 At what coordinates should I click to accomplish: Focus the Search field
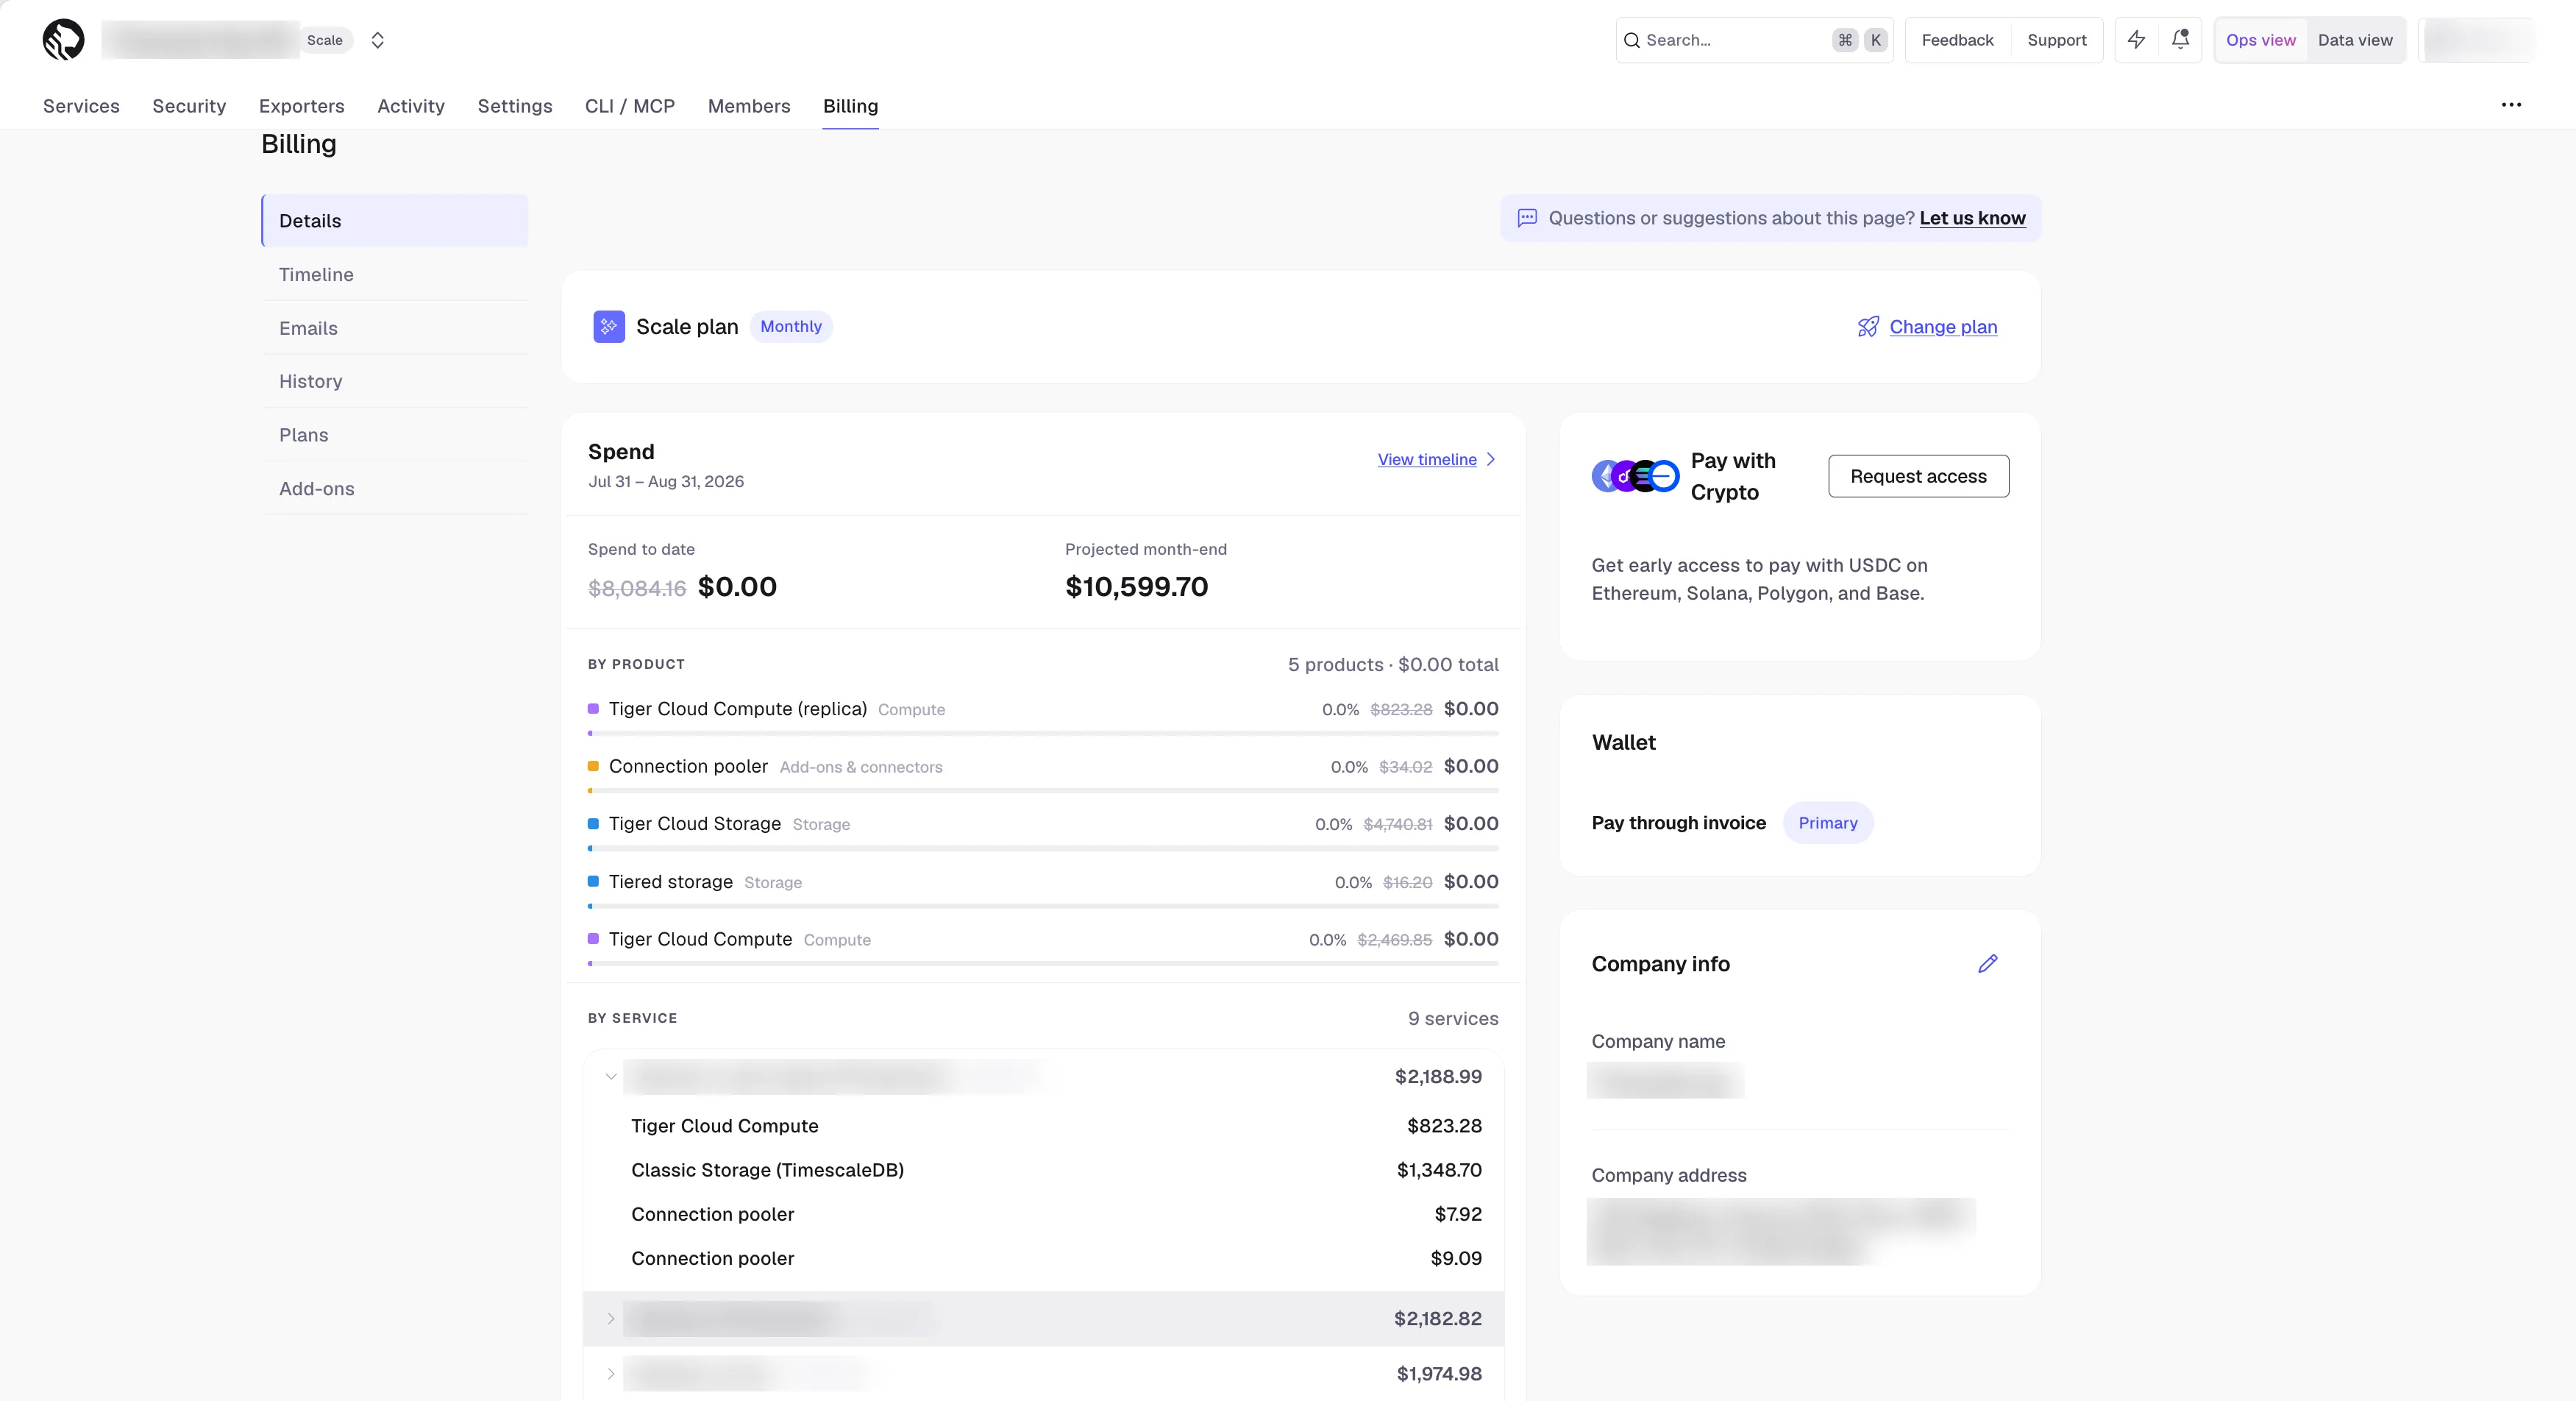coord(1754,40)
